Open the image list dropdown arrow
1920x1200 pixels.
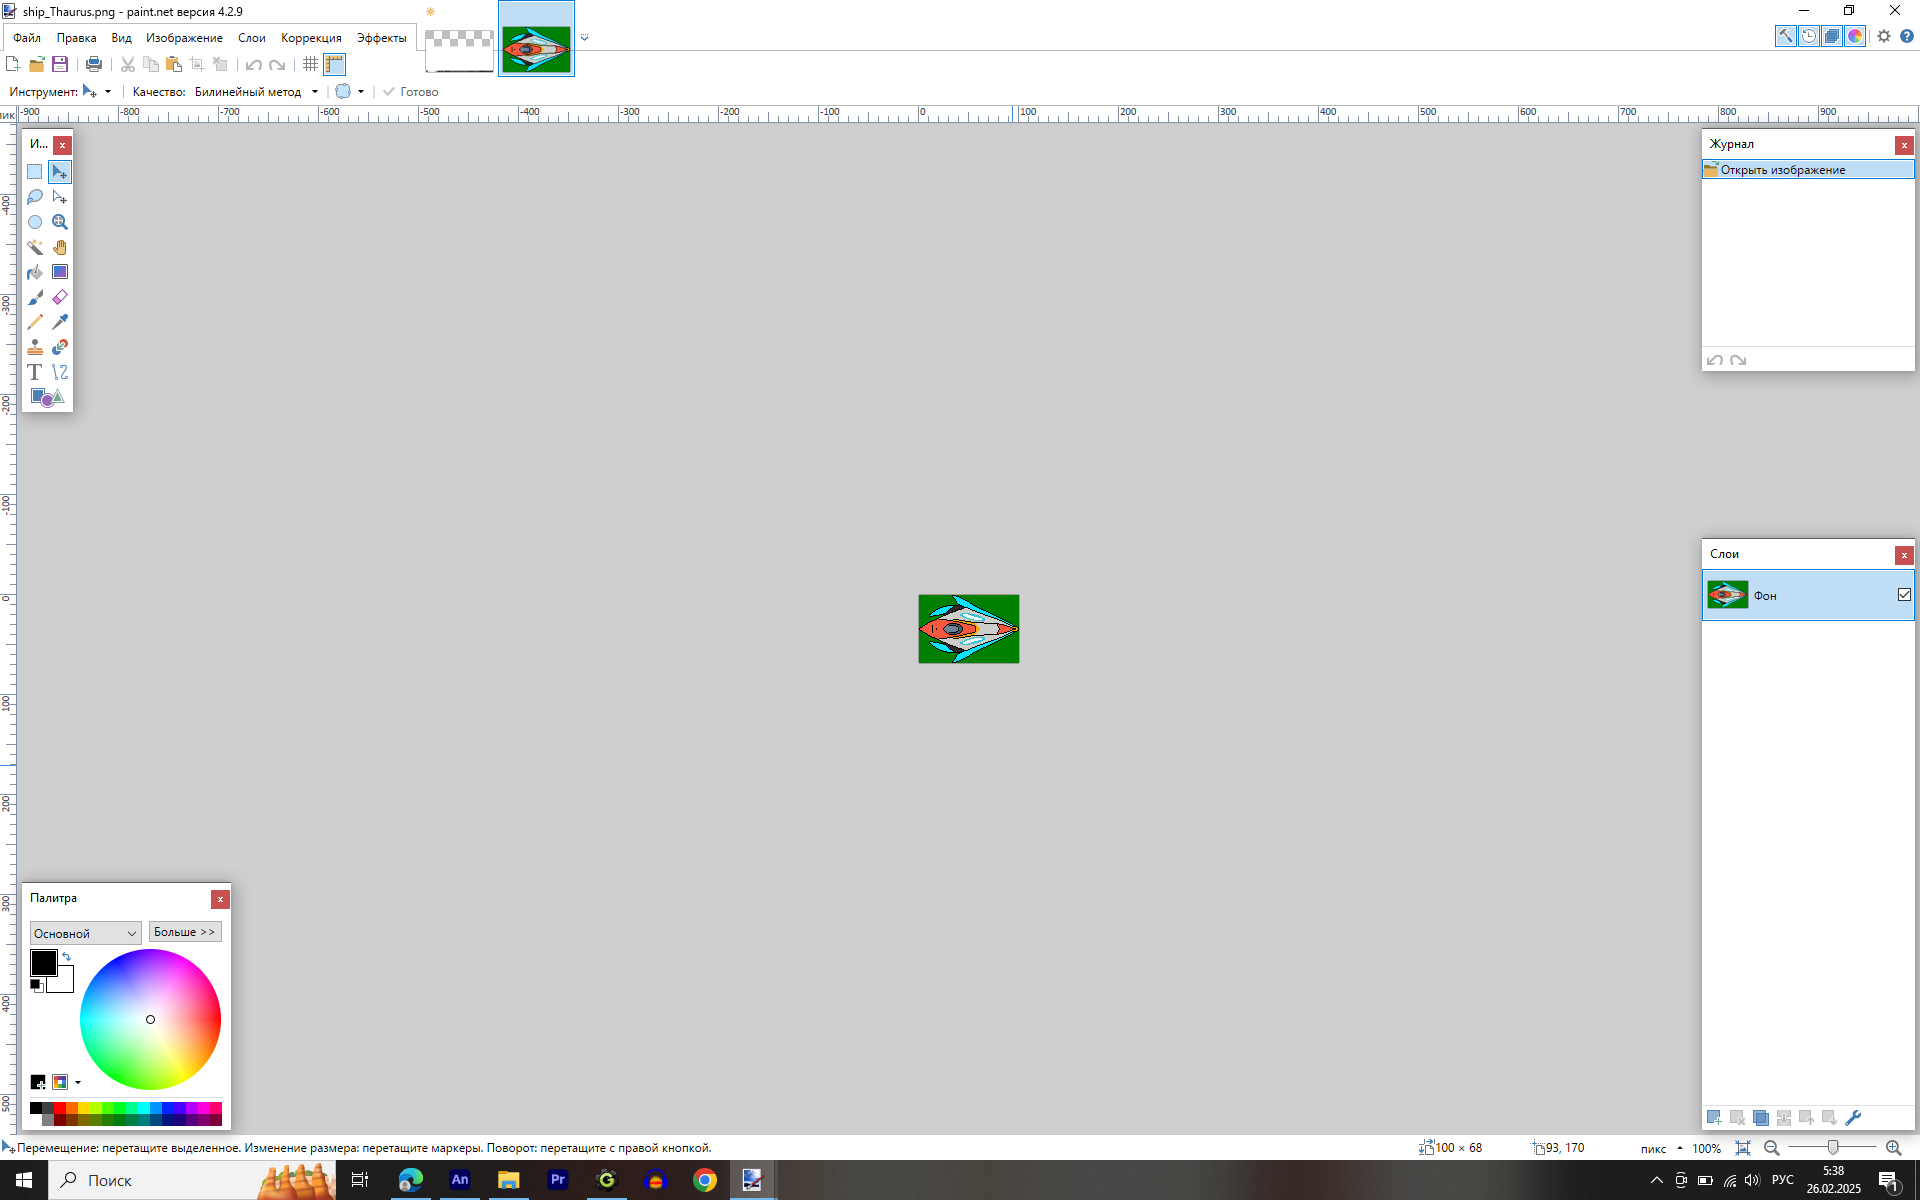(585, 38)
